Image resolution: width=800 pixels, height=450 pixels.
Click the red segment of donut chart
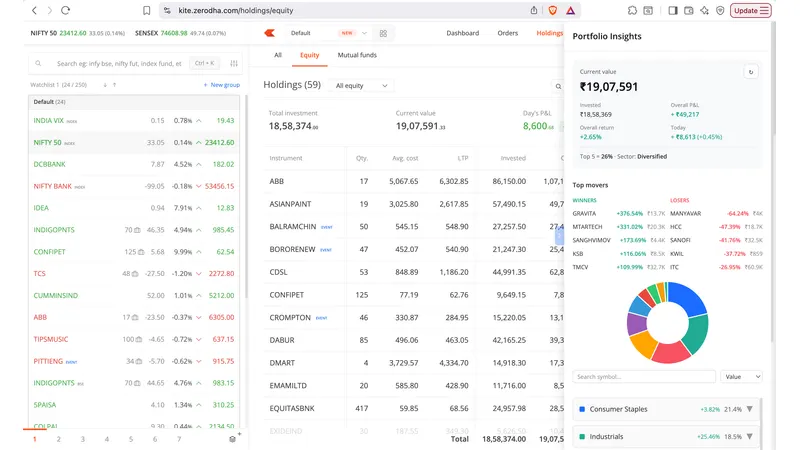pyautogui.click(x=670, y=353)
